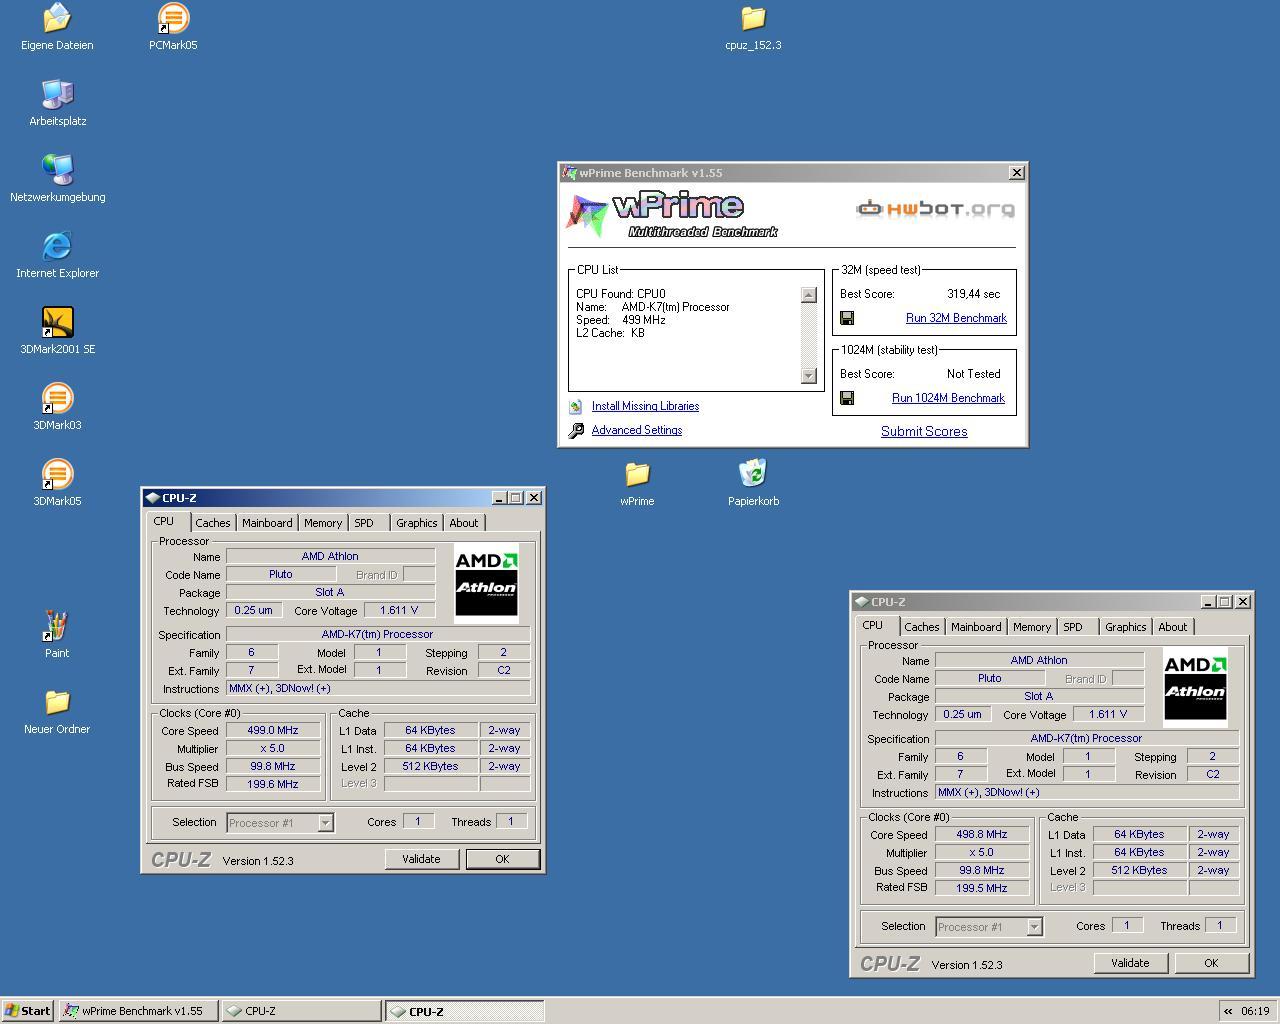Click OK in left CPU-Z window
Viewport: 1280px width, 1024px height.
pyautogui.click(x=502, y=859)
